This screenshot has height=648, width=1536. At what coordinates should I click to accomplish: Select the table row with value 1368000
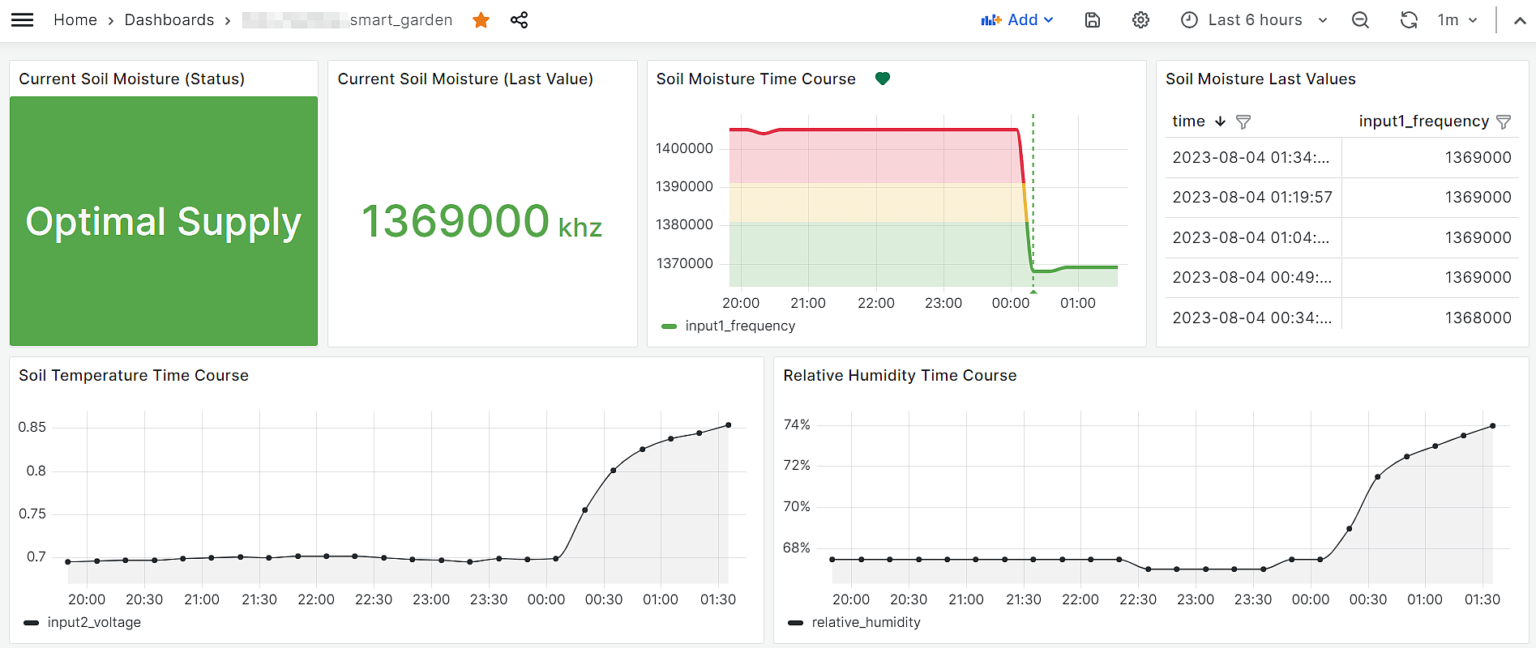(1342, 316)
